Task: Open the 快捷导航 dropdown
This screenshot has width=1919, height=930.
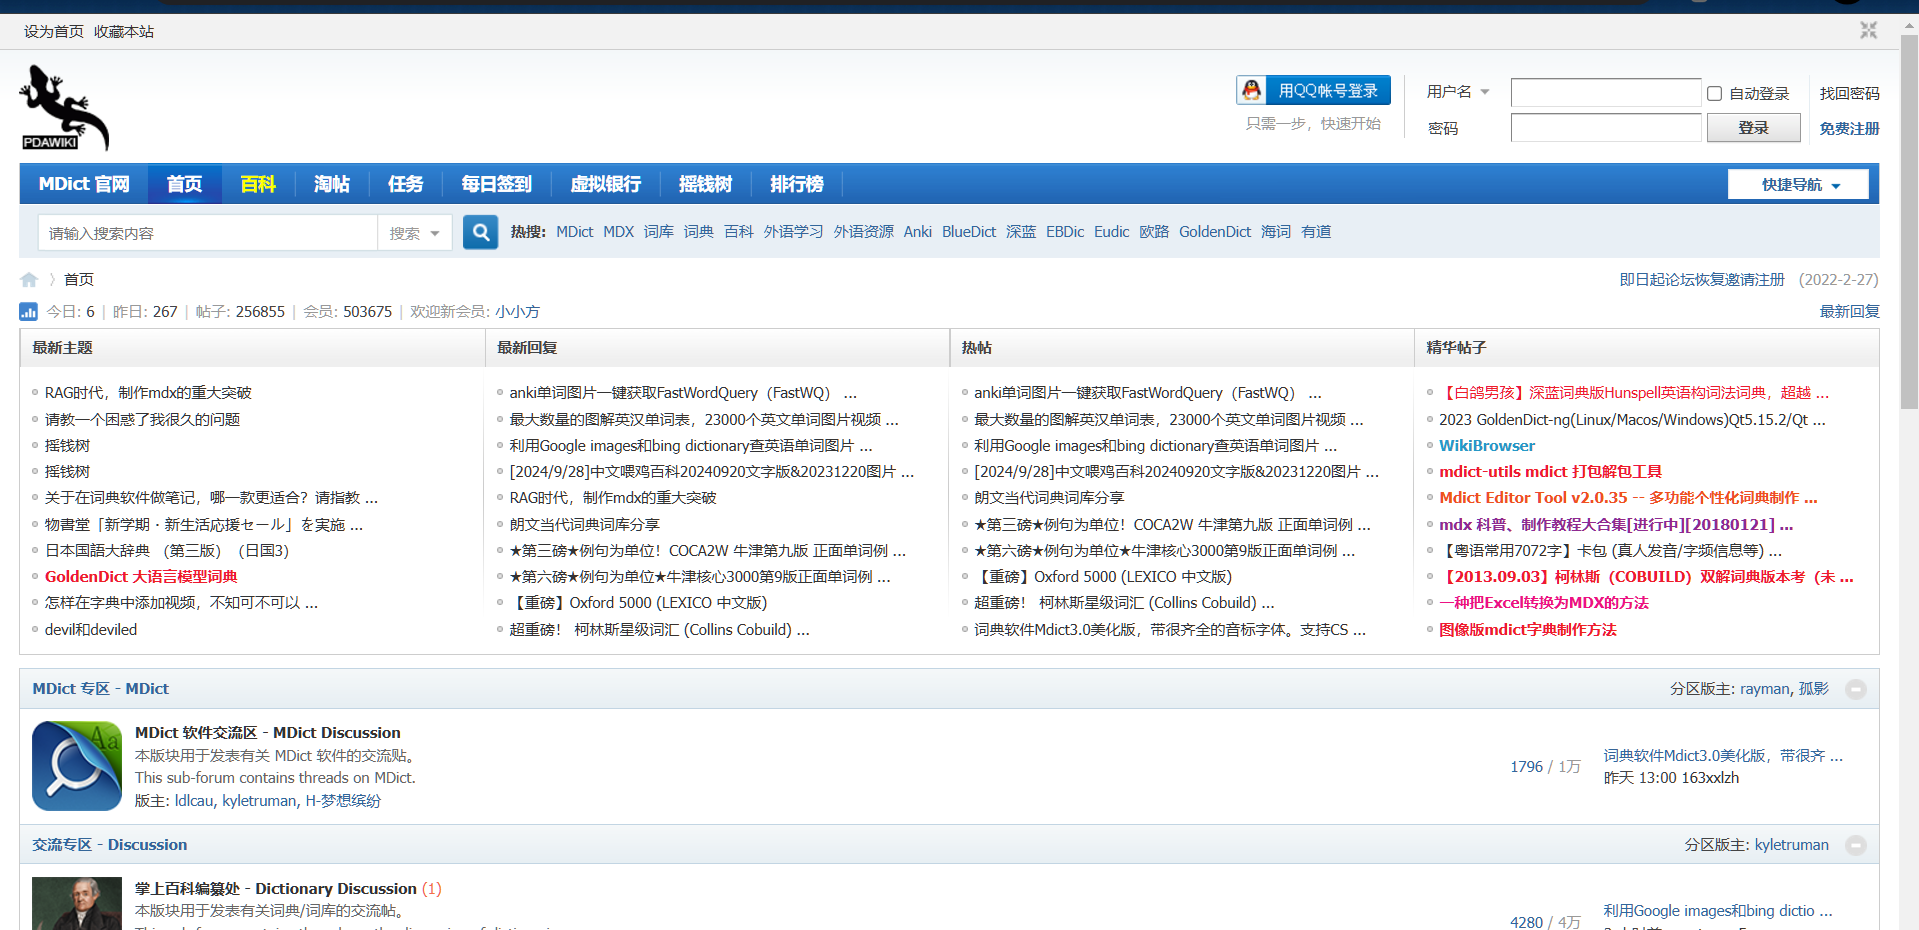Action: coord(1798,185)
